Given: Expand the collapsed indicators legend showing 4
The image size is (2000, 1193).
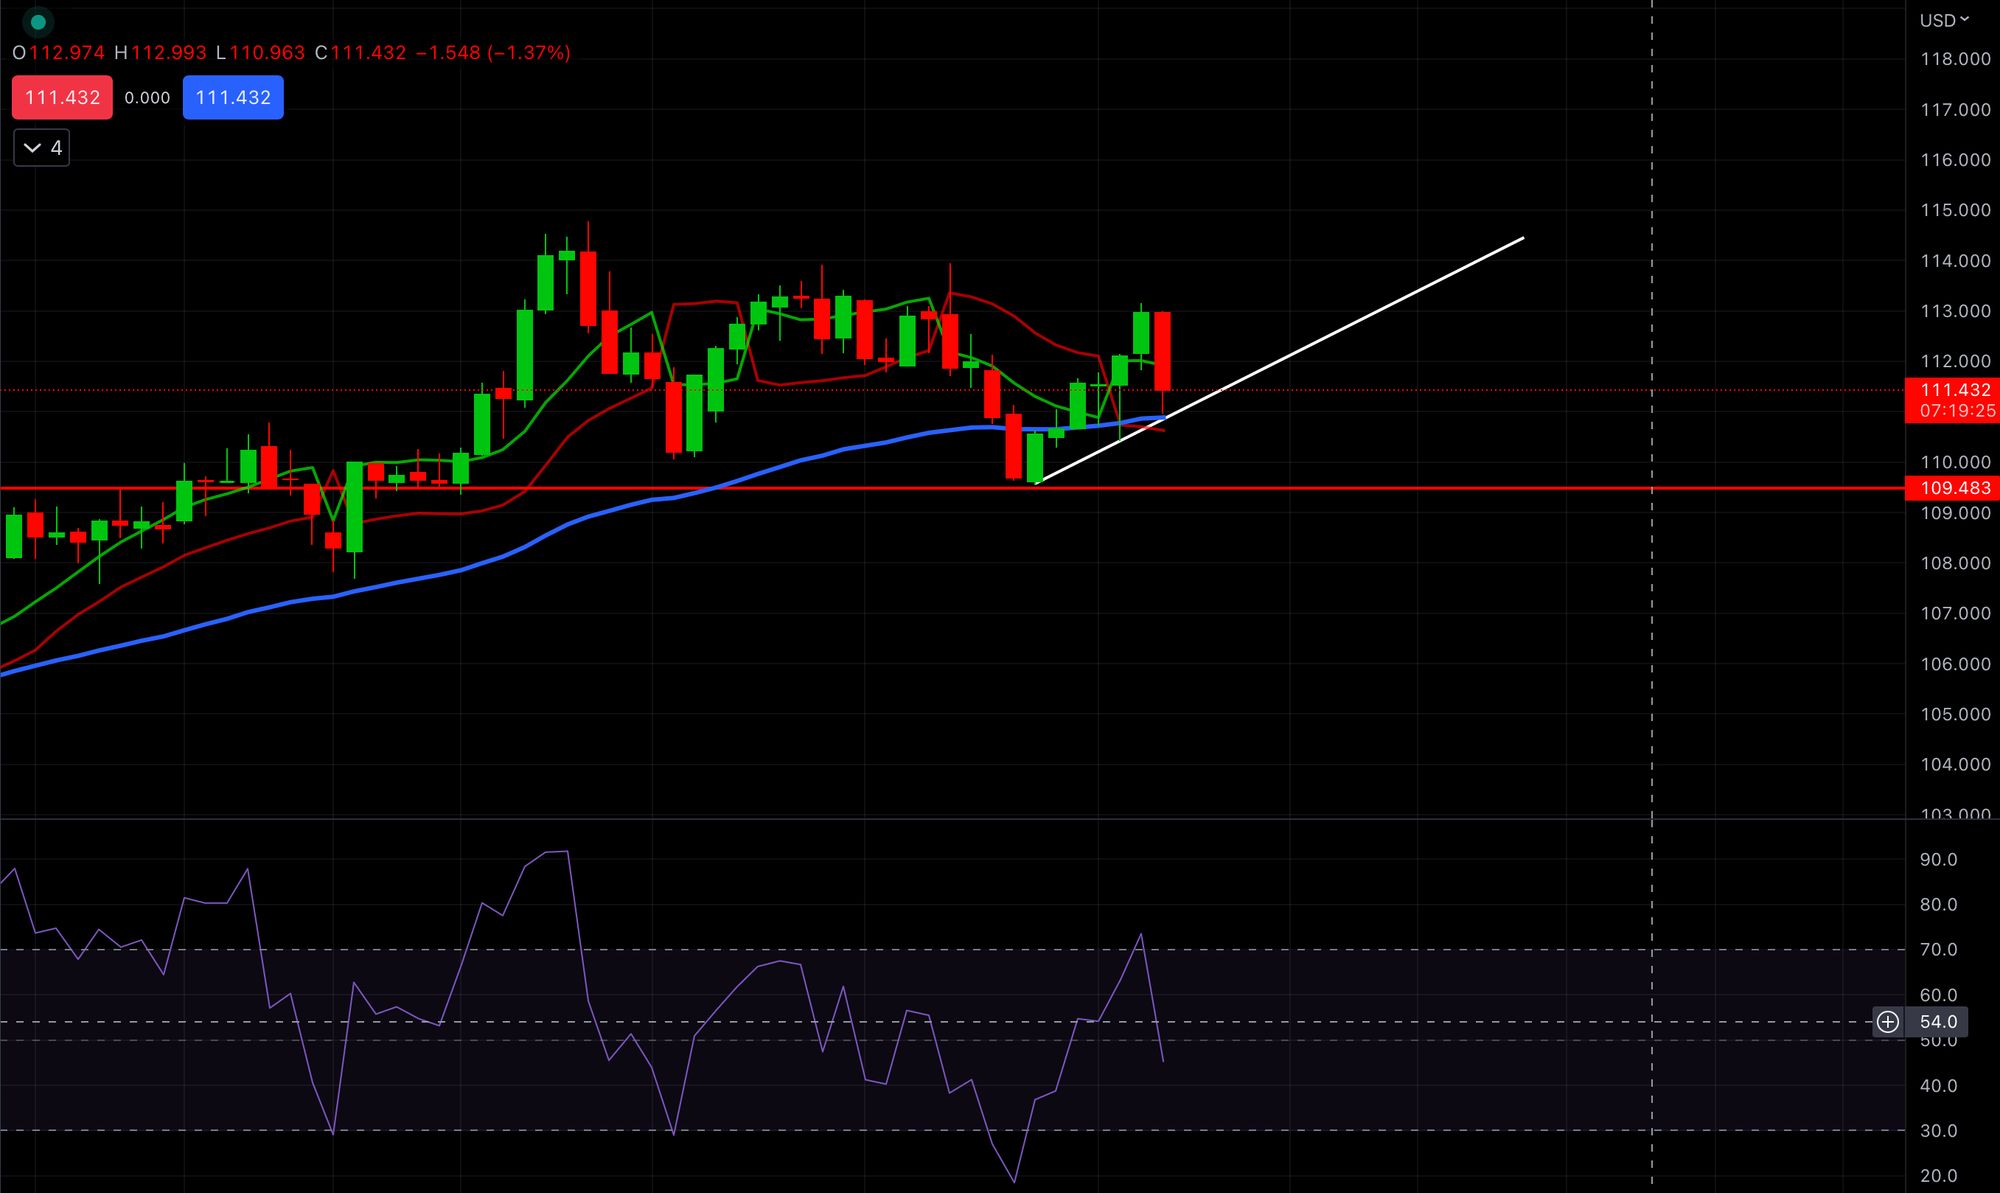Looking at the screenshot, I should tap(42, 148).
